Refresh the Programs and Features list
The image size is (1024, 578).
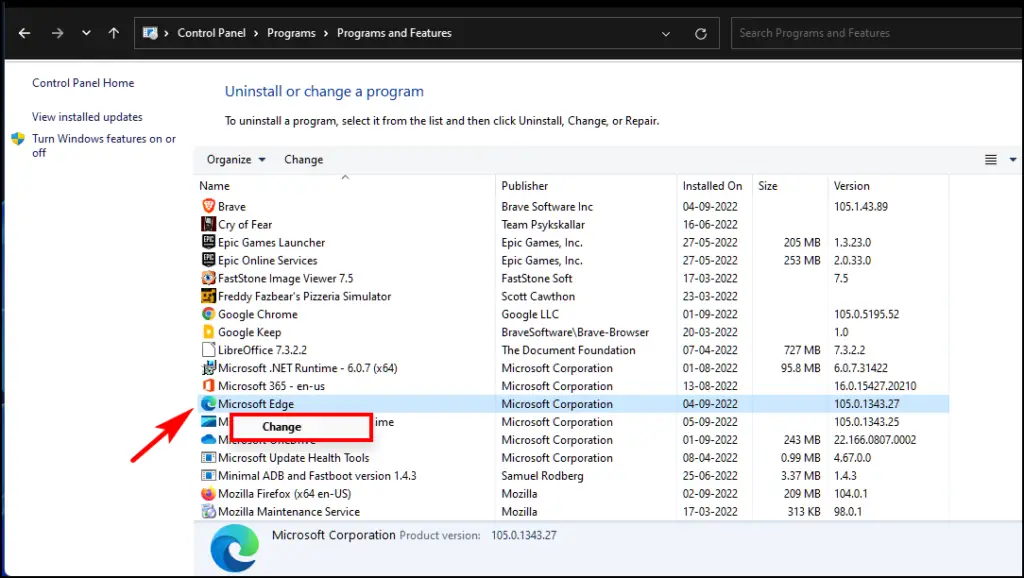[701, 33]
